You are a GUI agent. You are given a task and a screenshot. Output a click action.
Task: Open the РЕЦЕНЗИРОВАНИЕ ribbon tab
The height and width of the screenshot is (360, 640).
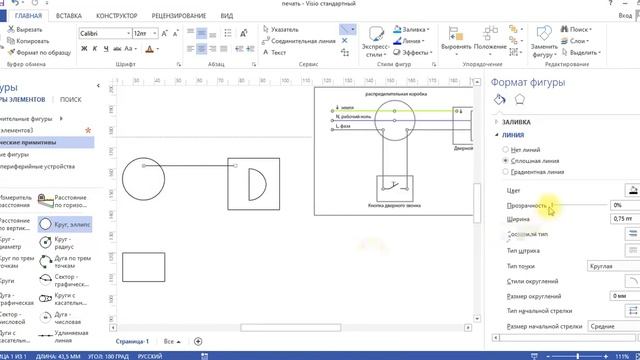point(179,16)
